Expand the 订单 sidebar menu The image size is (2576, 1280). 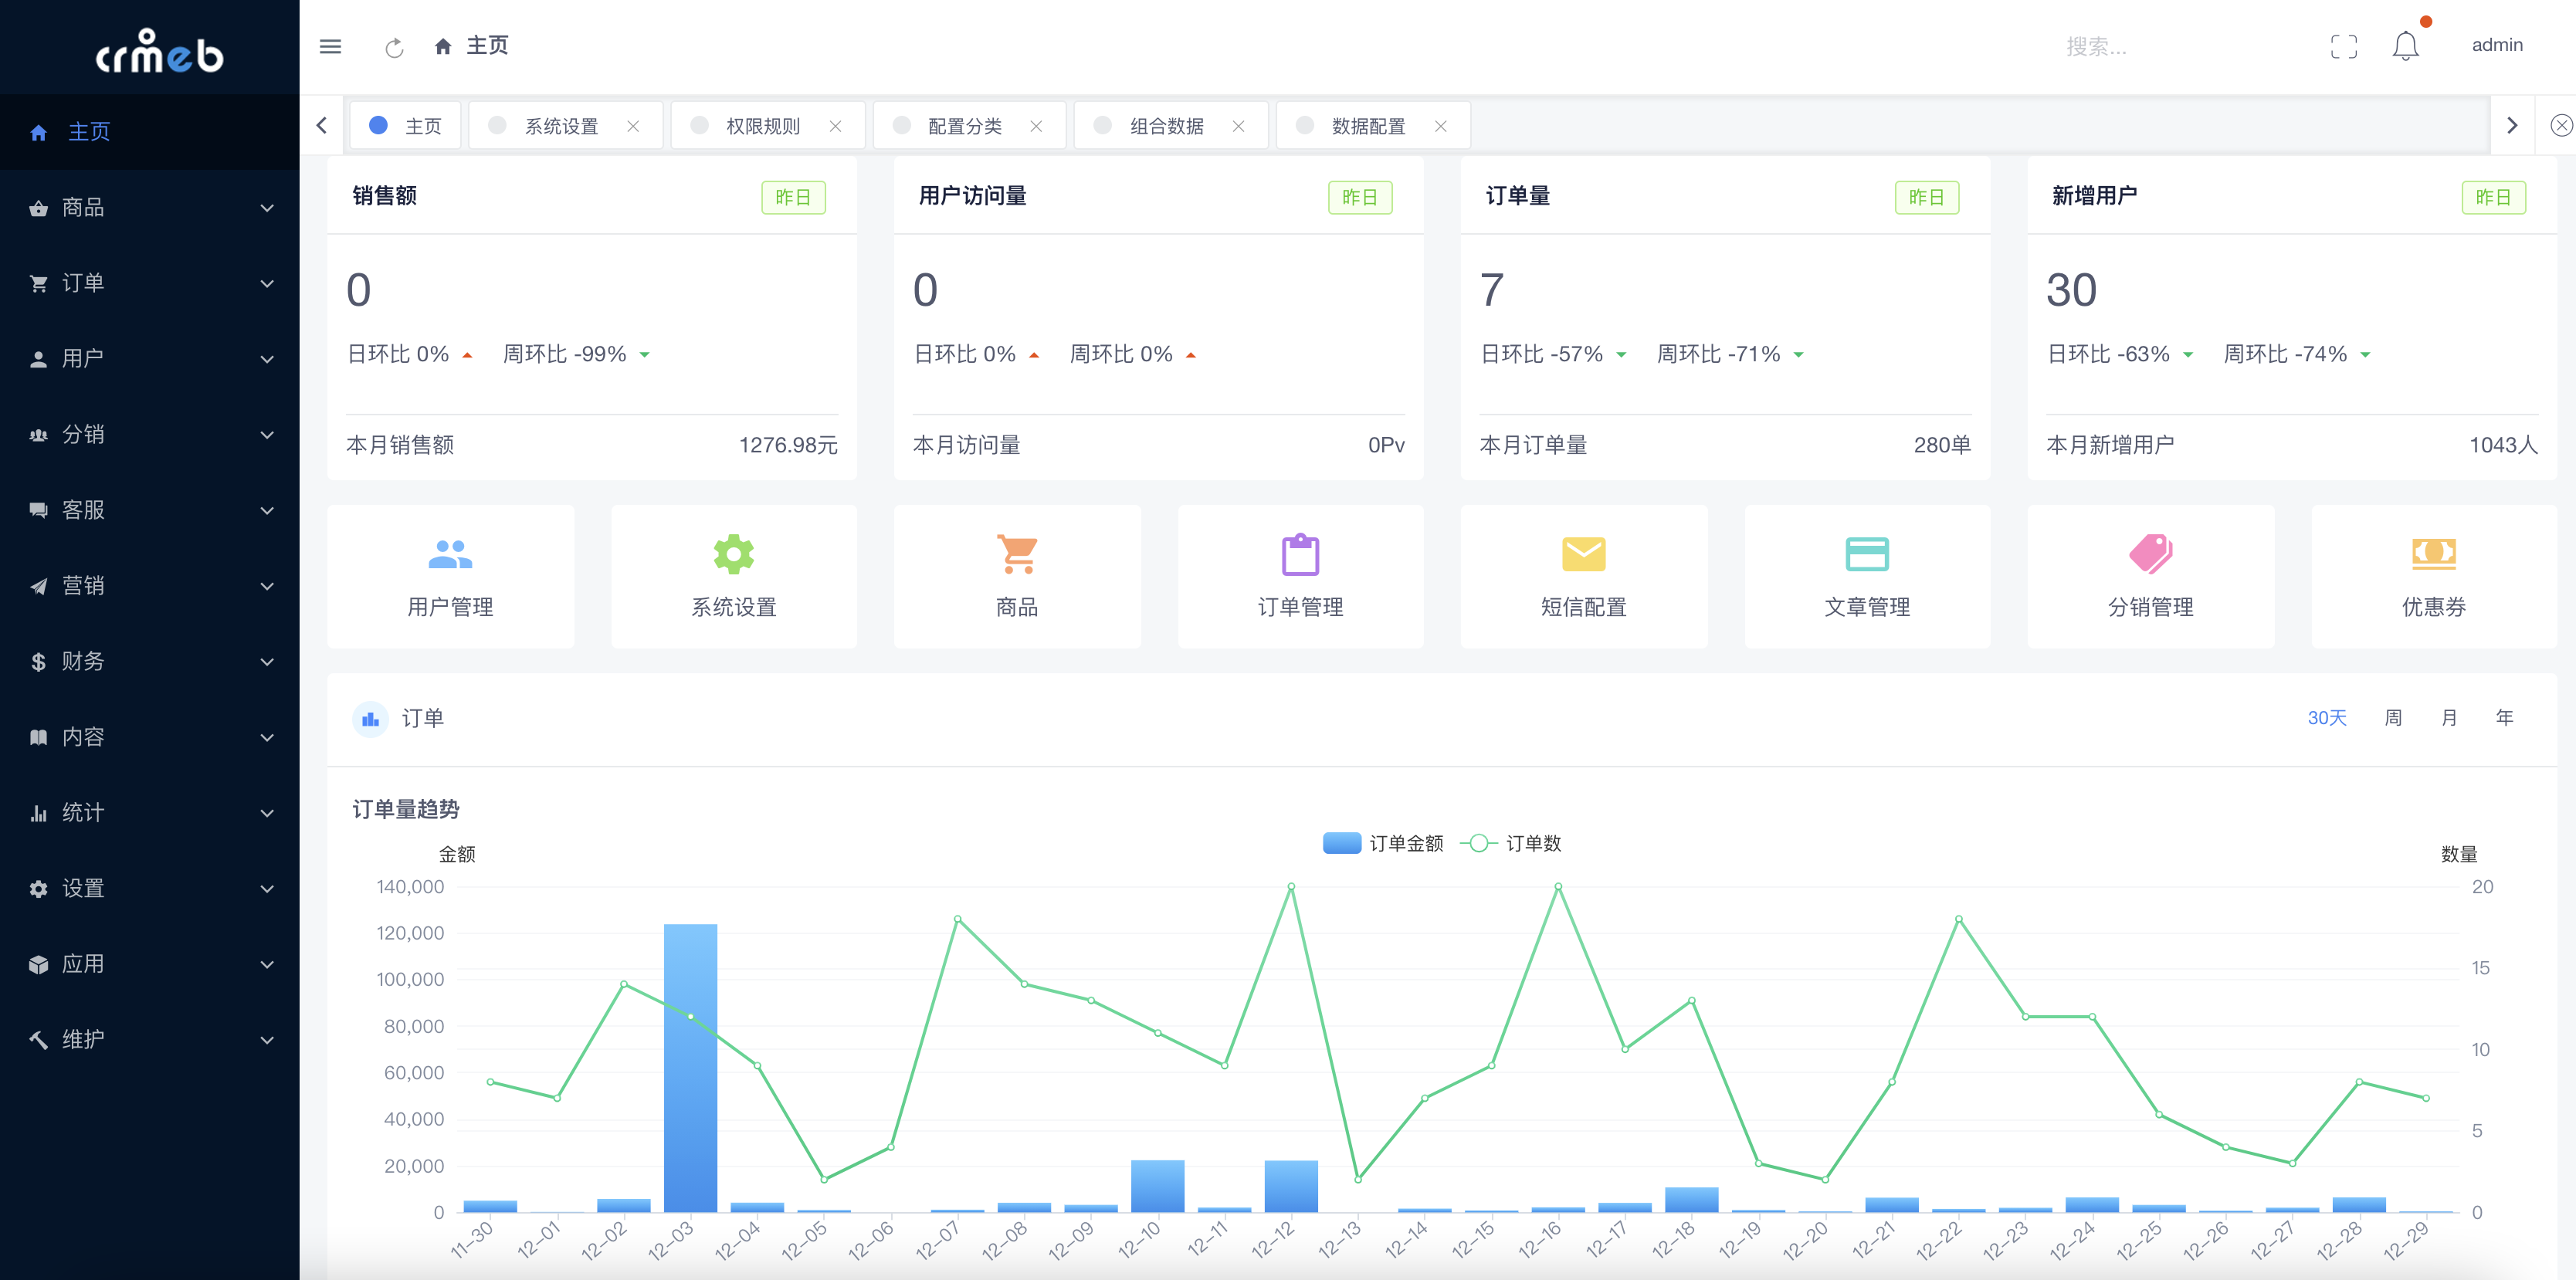pos(150,283)
